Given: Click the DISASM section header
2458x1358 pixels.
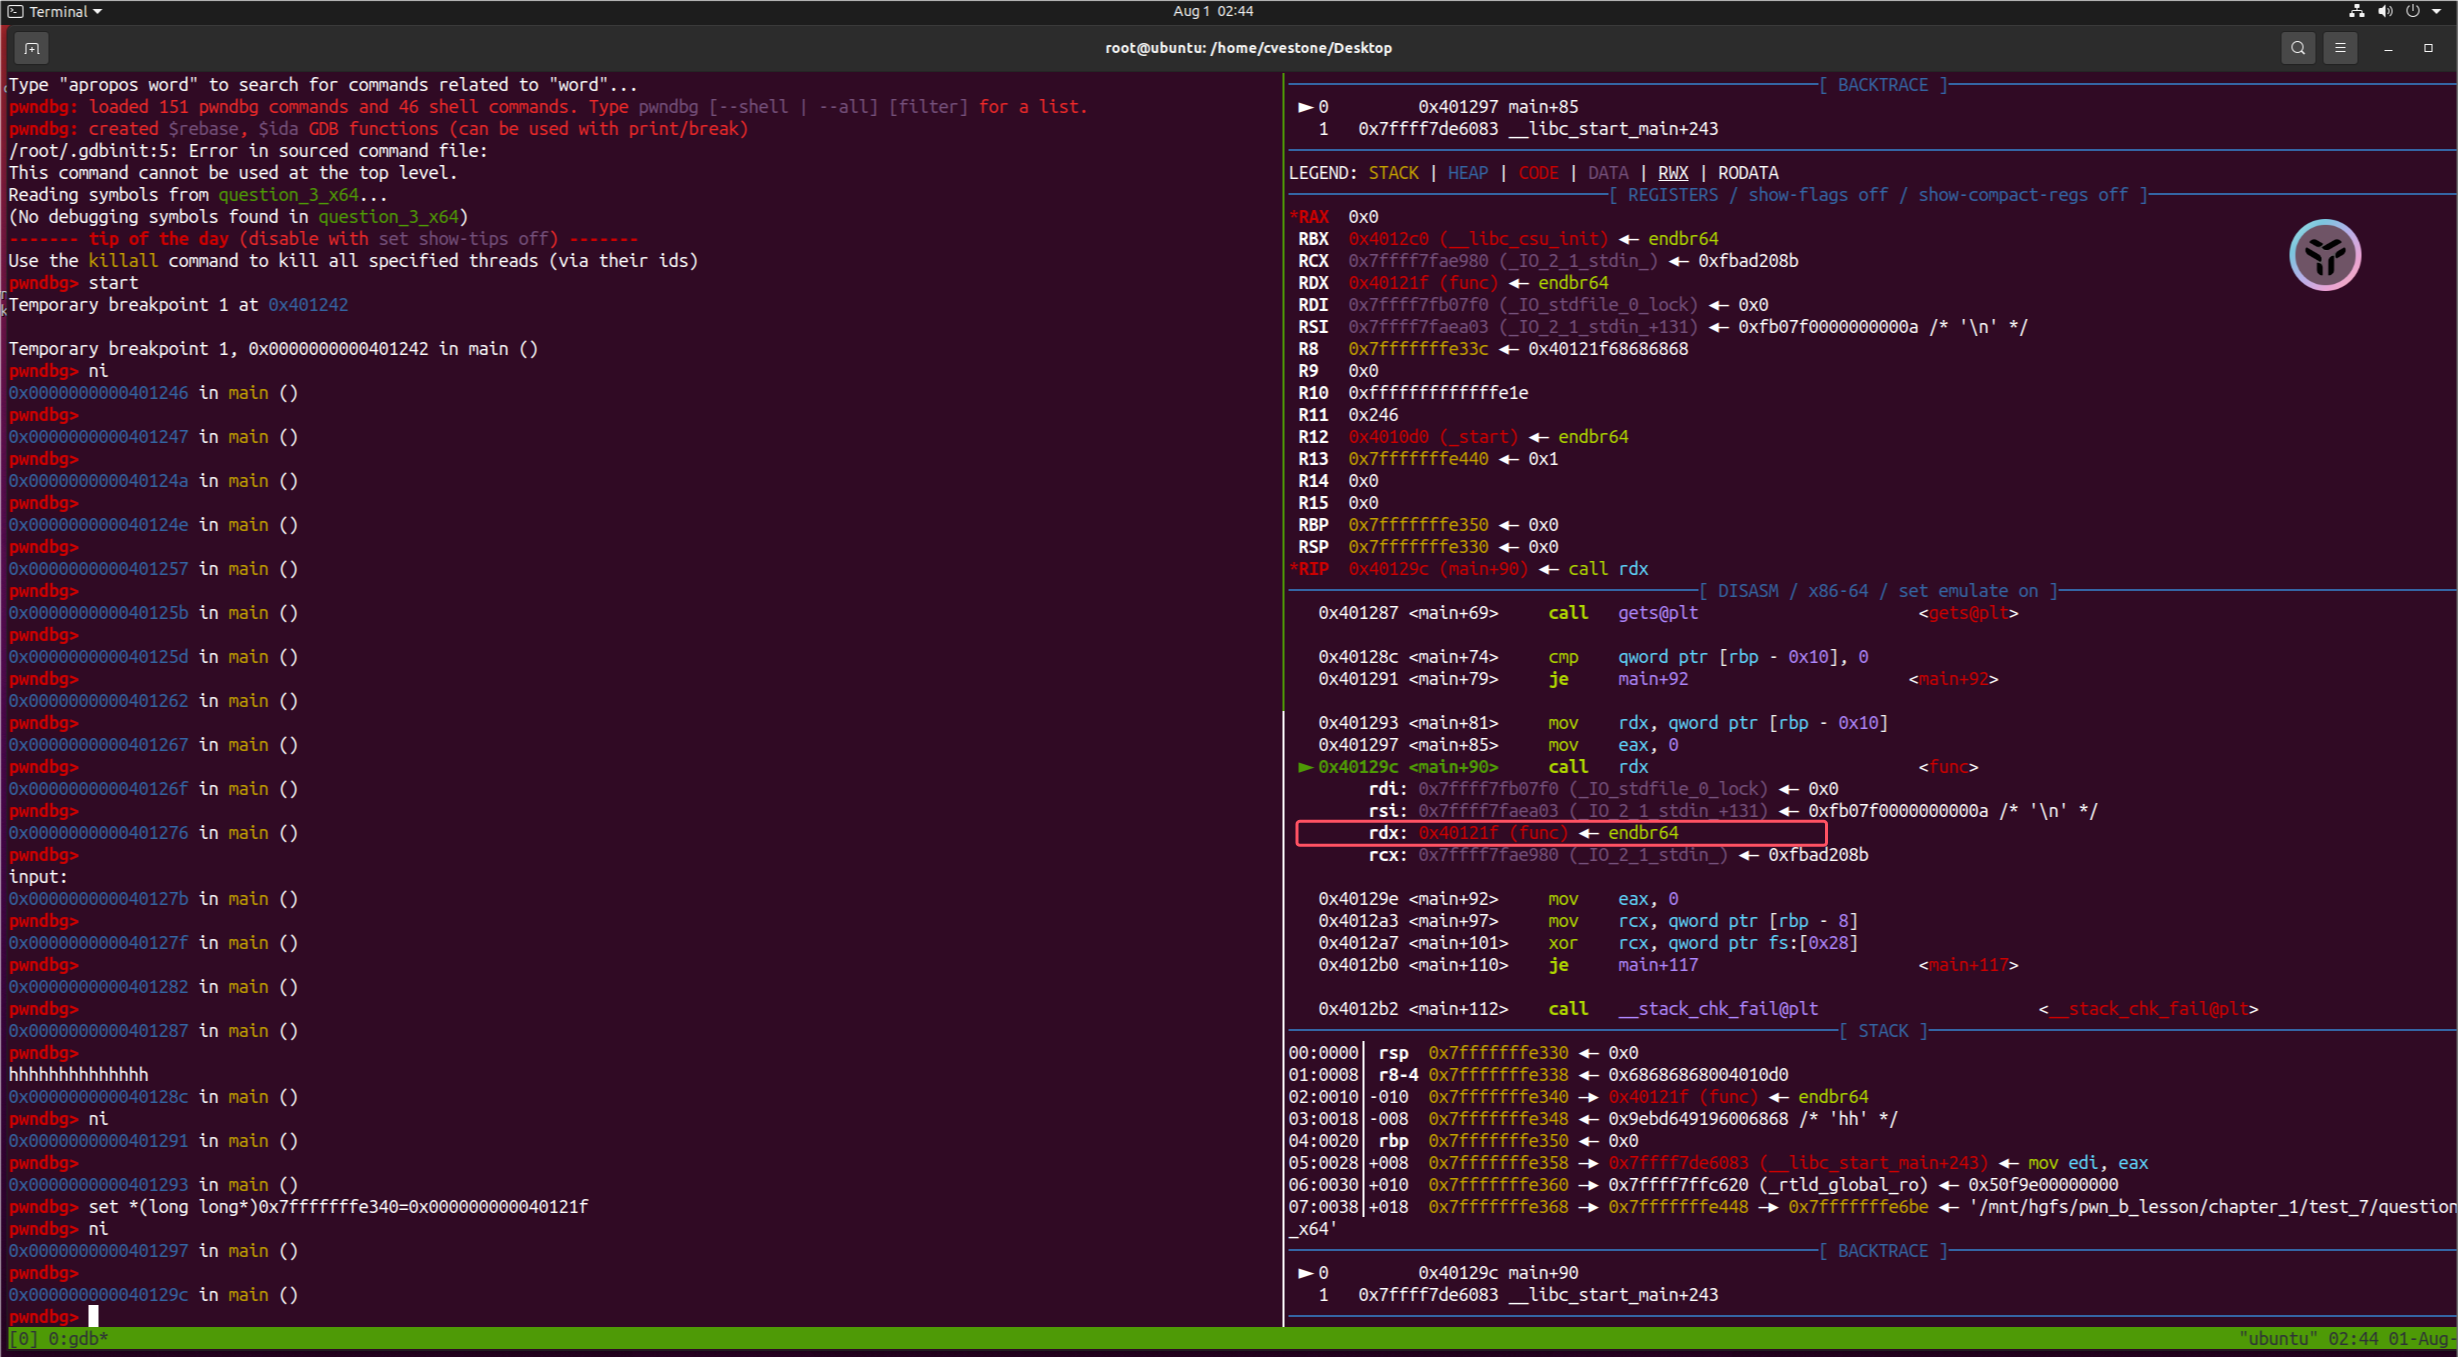Looking at the screenshot, I should click(x=1878, y=591).
